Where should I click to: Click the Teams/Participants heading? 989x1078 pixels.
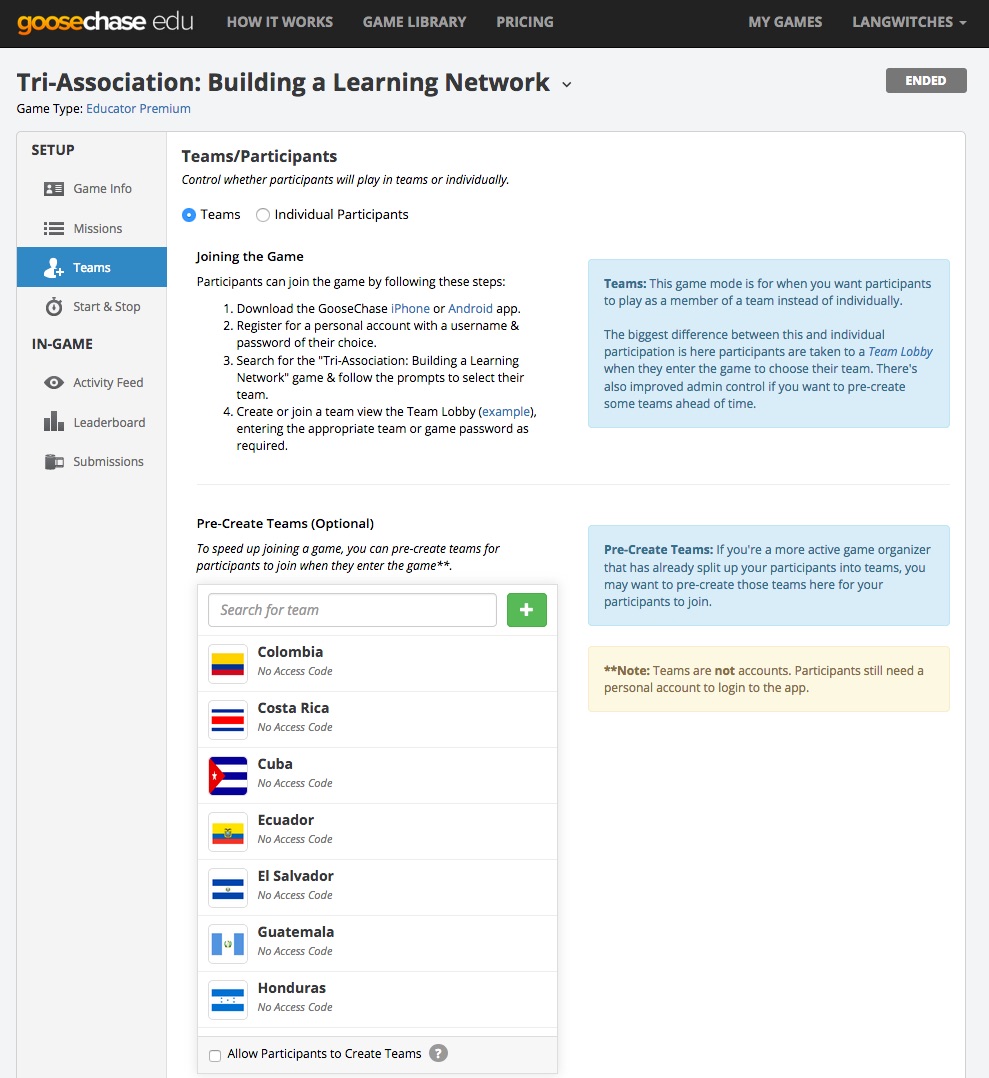(259, 156)
